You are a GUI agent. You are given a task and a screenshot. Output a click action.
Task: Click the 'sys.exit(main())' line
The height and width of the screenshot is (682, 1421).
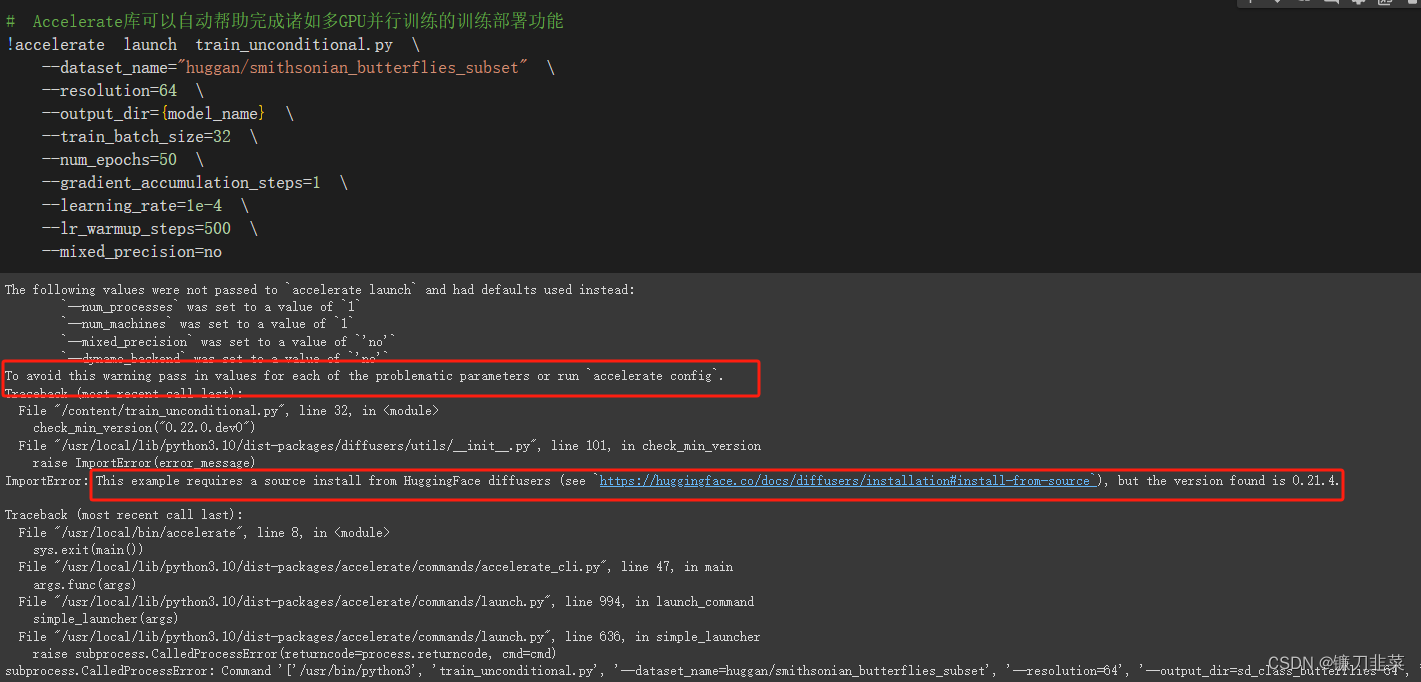(88, 550)
